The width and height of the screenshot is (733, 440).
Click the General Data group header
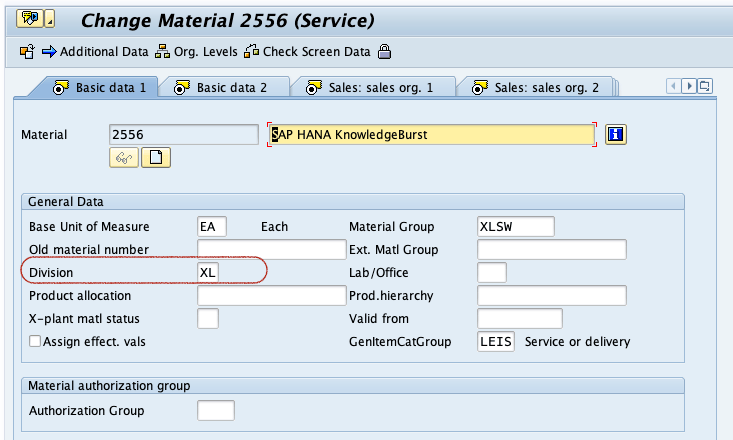pyautogui.click(x=353, y=202)
